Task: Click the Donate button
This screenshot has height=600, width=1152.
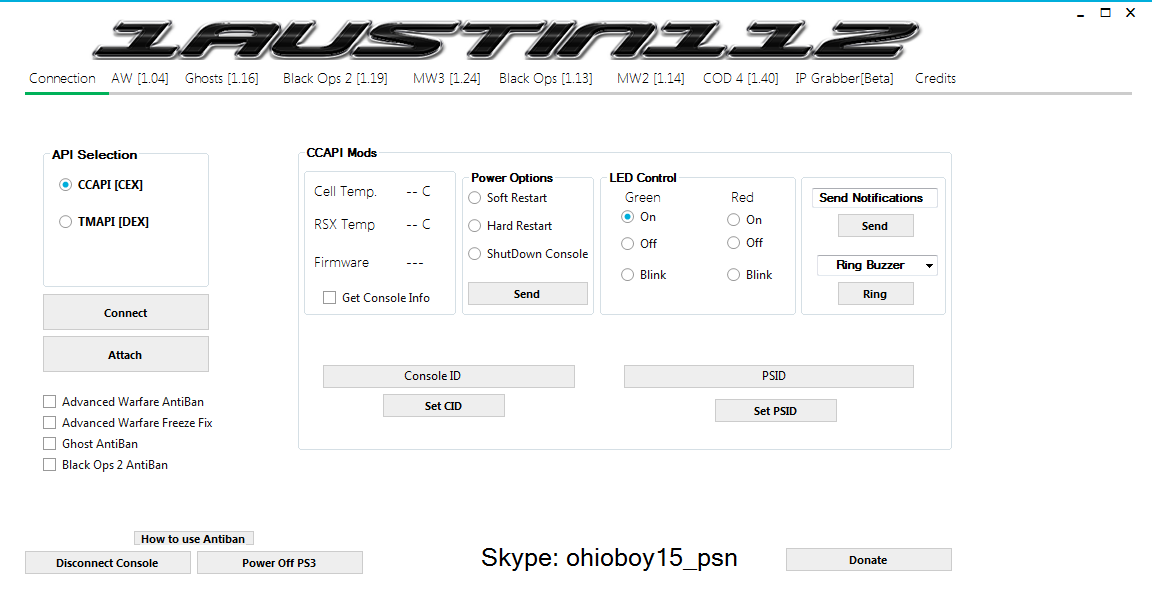Action: [x=868, y=560]
